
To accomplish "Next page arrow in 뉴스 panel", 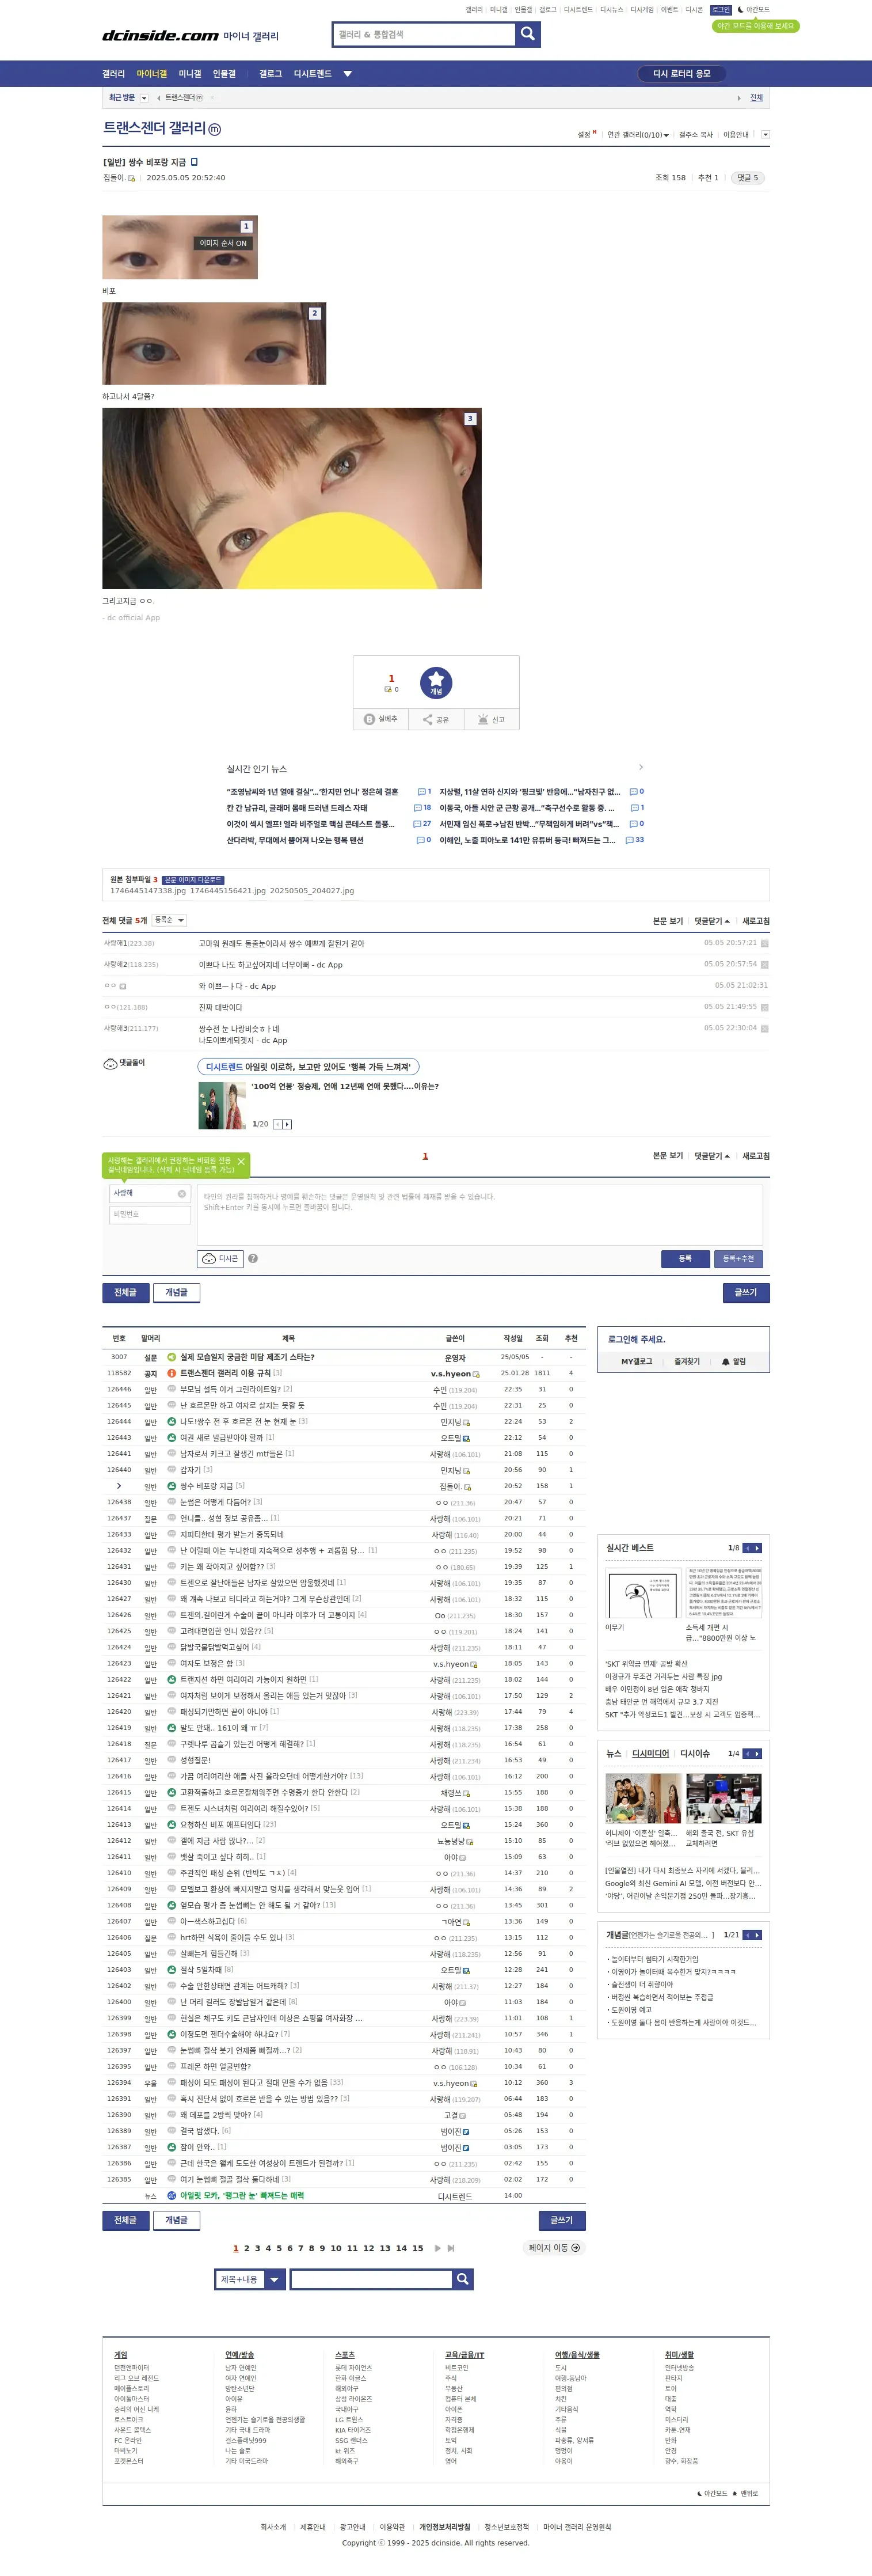I will pyautogui.click(x=757, y=1754).
